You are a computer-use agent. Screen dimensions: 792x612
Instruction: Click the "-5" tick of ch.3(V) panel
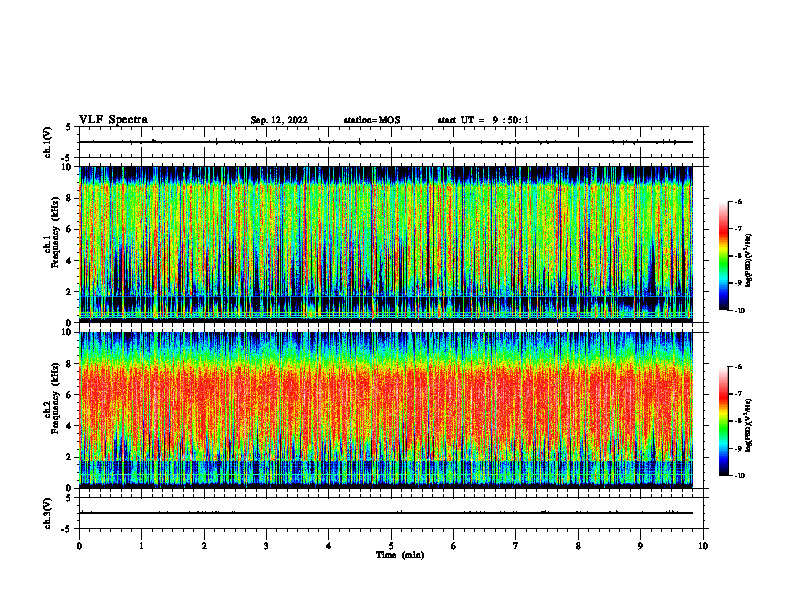click(67, 529)
